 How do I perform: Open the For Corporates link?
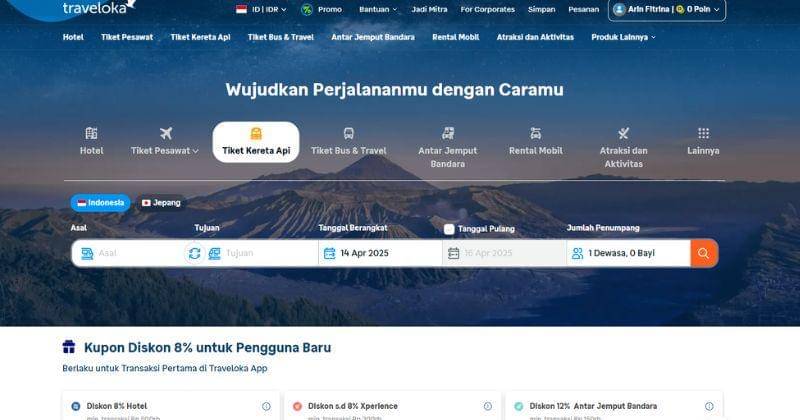click(x=487, y=9)
